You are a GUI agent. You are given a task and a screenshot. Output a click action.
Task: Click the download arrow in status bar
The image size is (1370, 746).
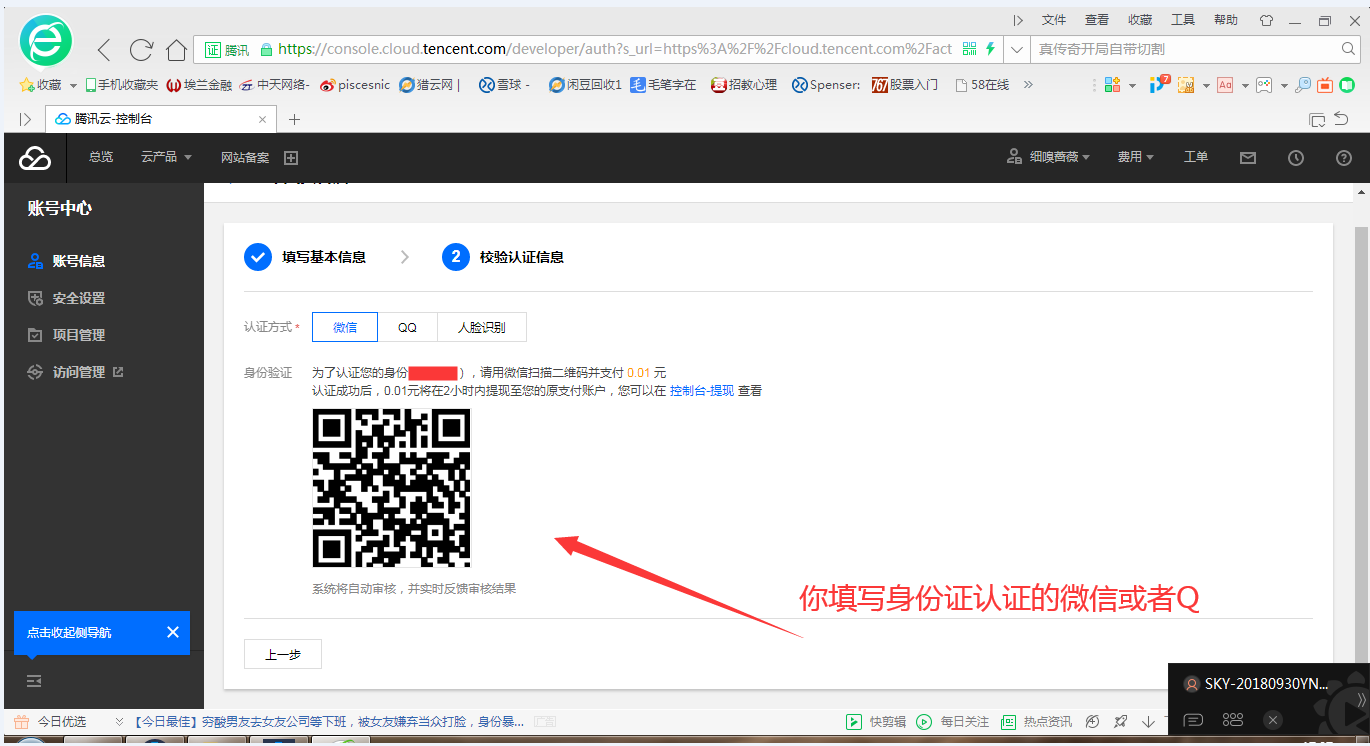pyautogui.click(x=1148, y=721)
